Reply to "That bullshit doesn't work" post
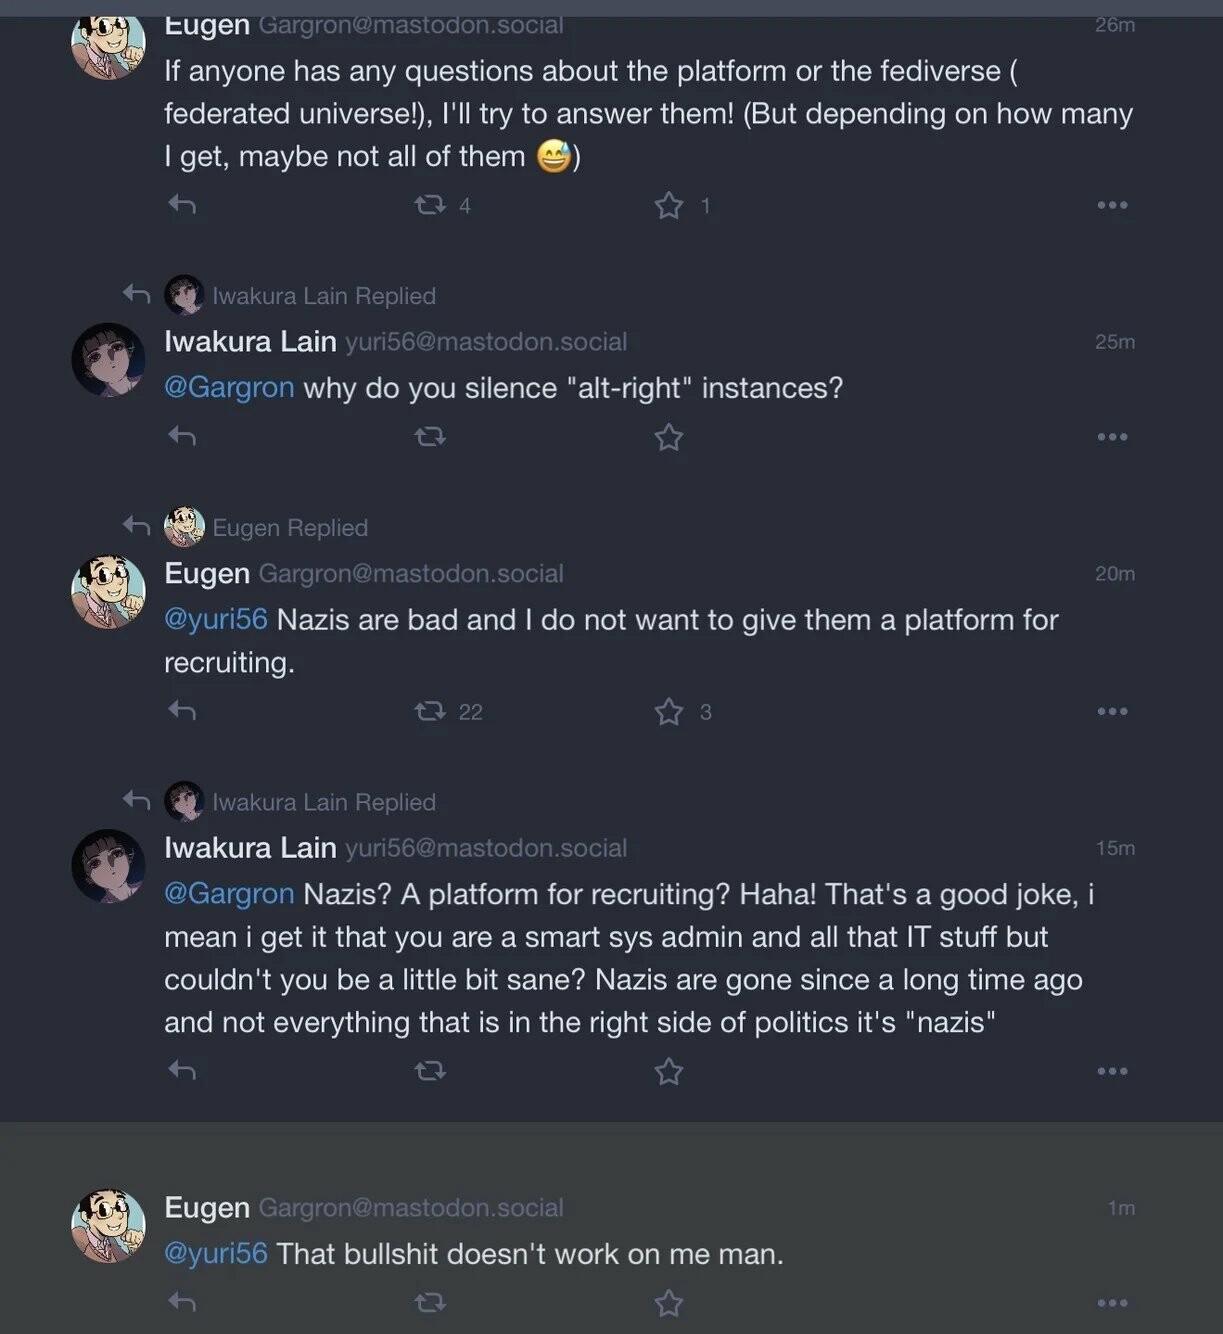The height and width of the screenshot is (1334, 1223). (182, 1302)
